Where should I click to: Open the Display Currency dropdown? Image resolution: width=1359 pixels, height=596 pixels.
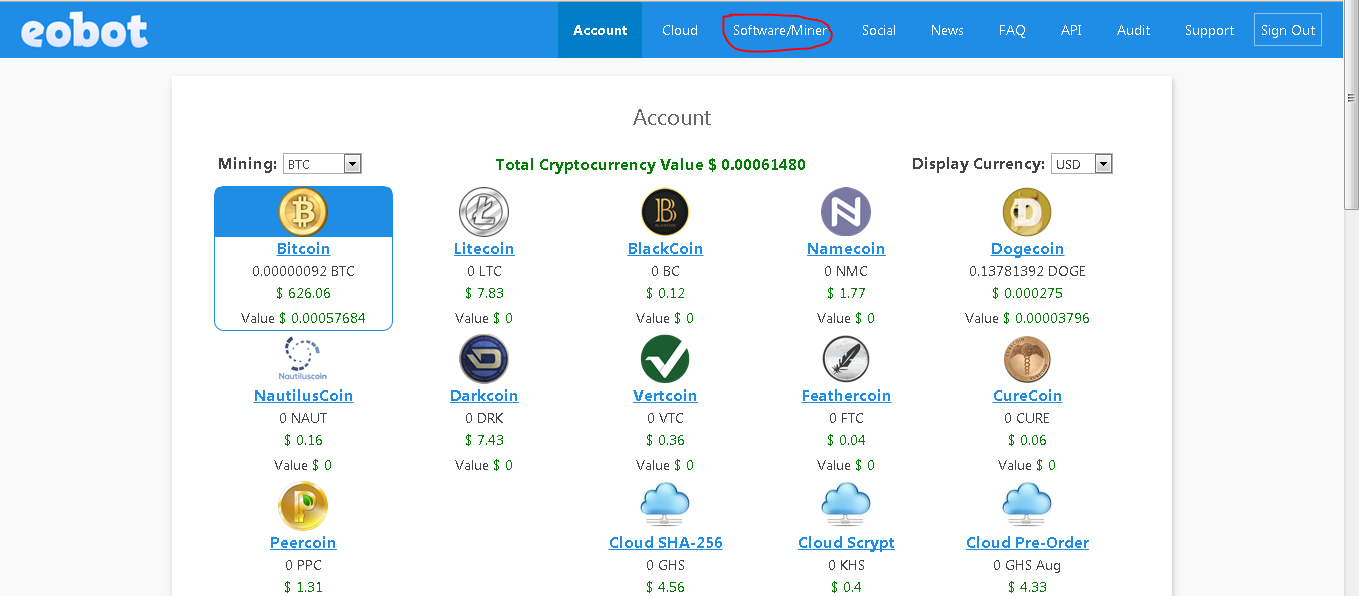click(1081, 164)
